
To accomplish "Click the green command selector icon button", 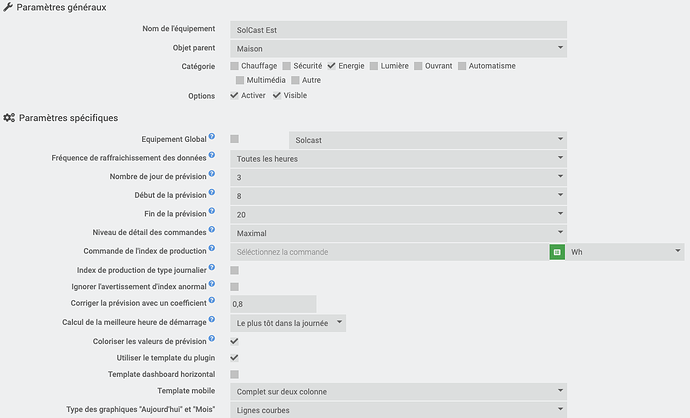I will tap(557, 252).
